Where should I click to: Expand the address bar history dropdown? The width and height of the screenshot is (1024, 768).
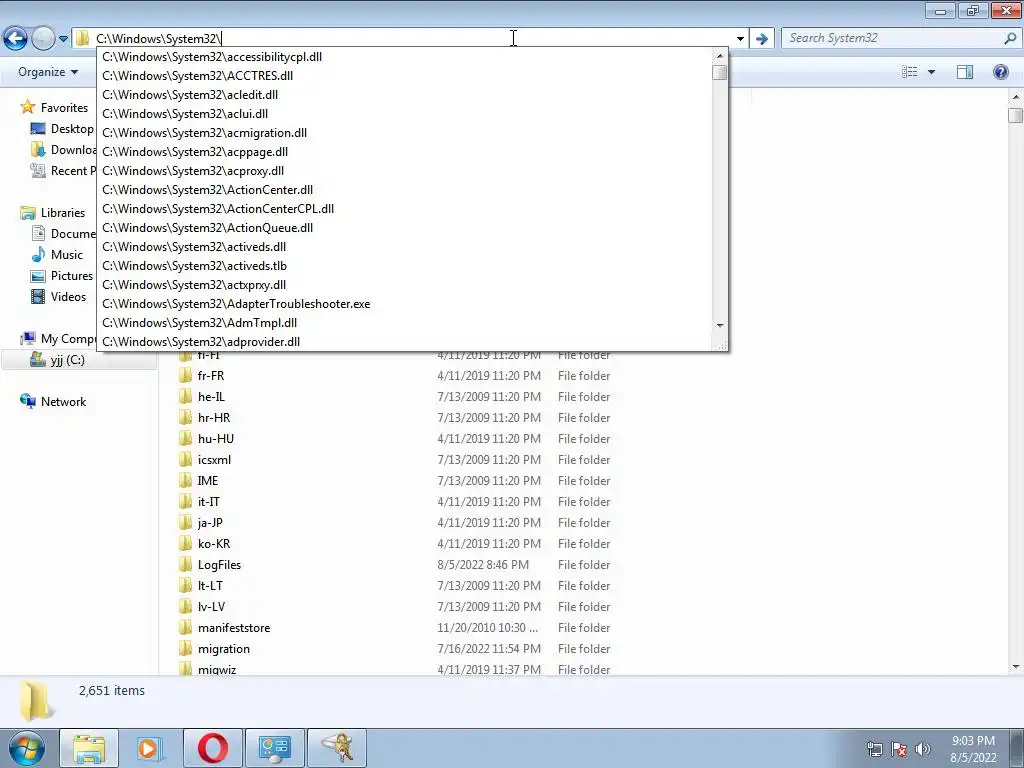740,39
